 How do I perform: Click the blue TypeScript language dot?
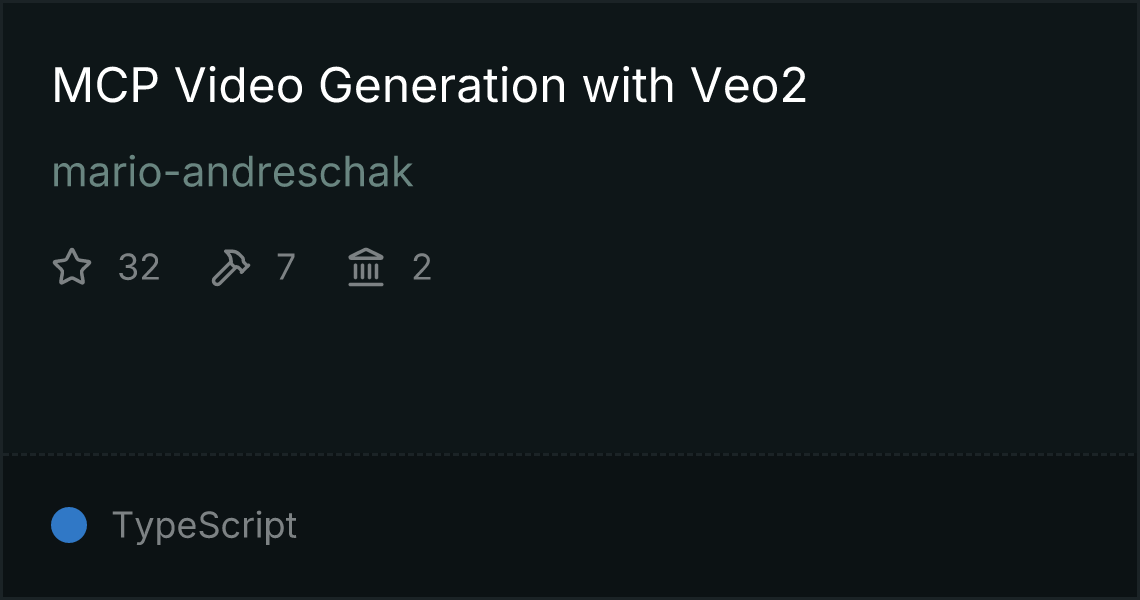[69, 525]
